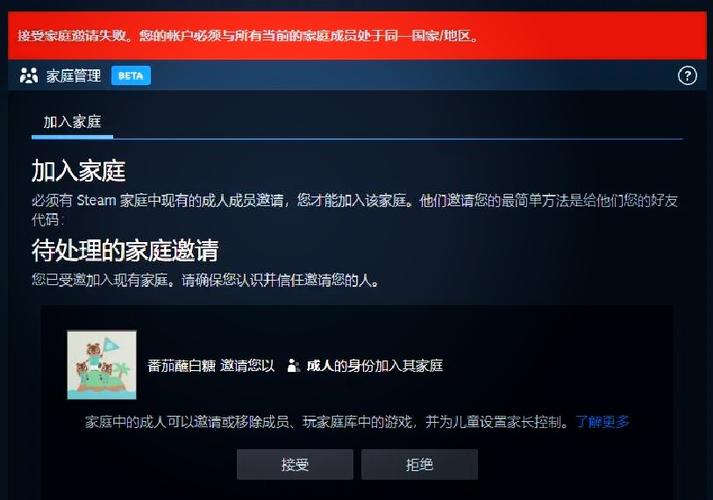Screen dimensions: 713x500
Task: Click the 的身份加入其家庭 text
Action: (x=388, y=365)
